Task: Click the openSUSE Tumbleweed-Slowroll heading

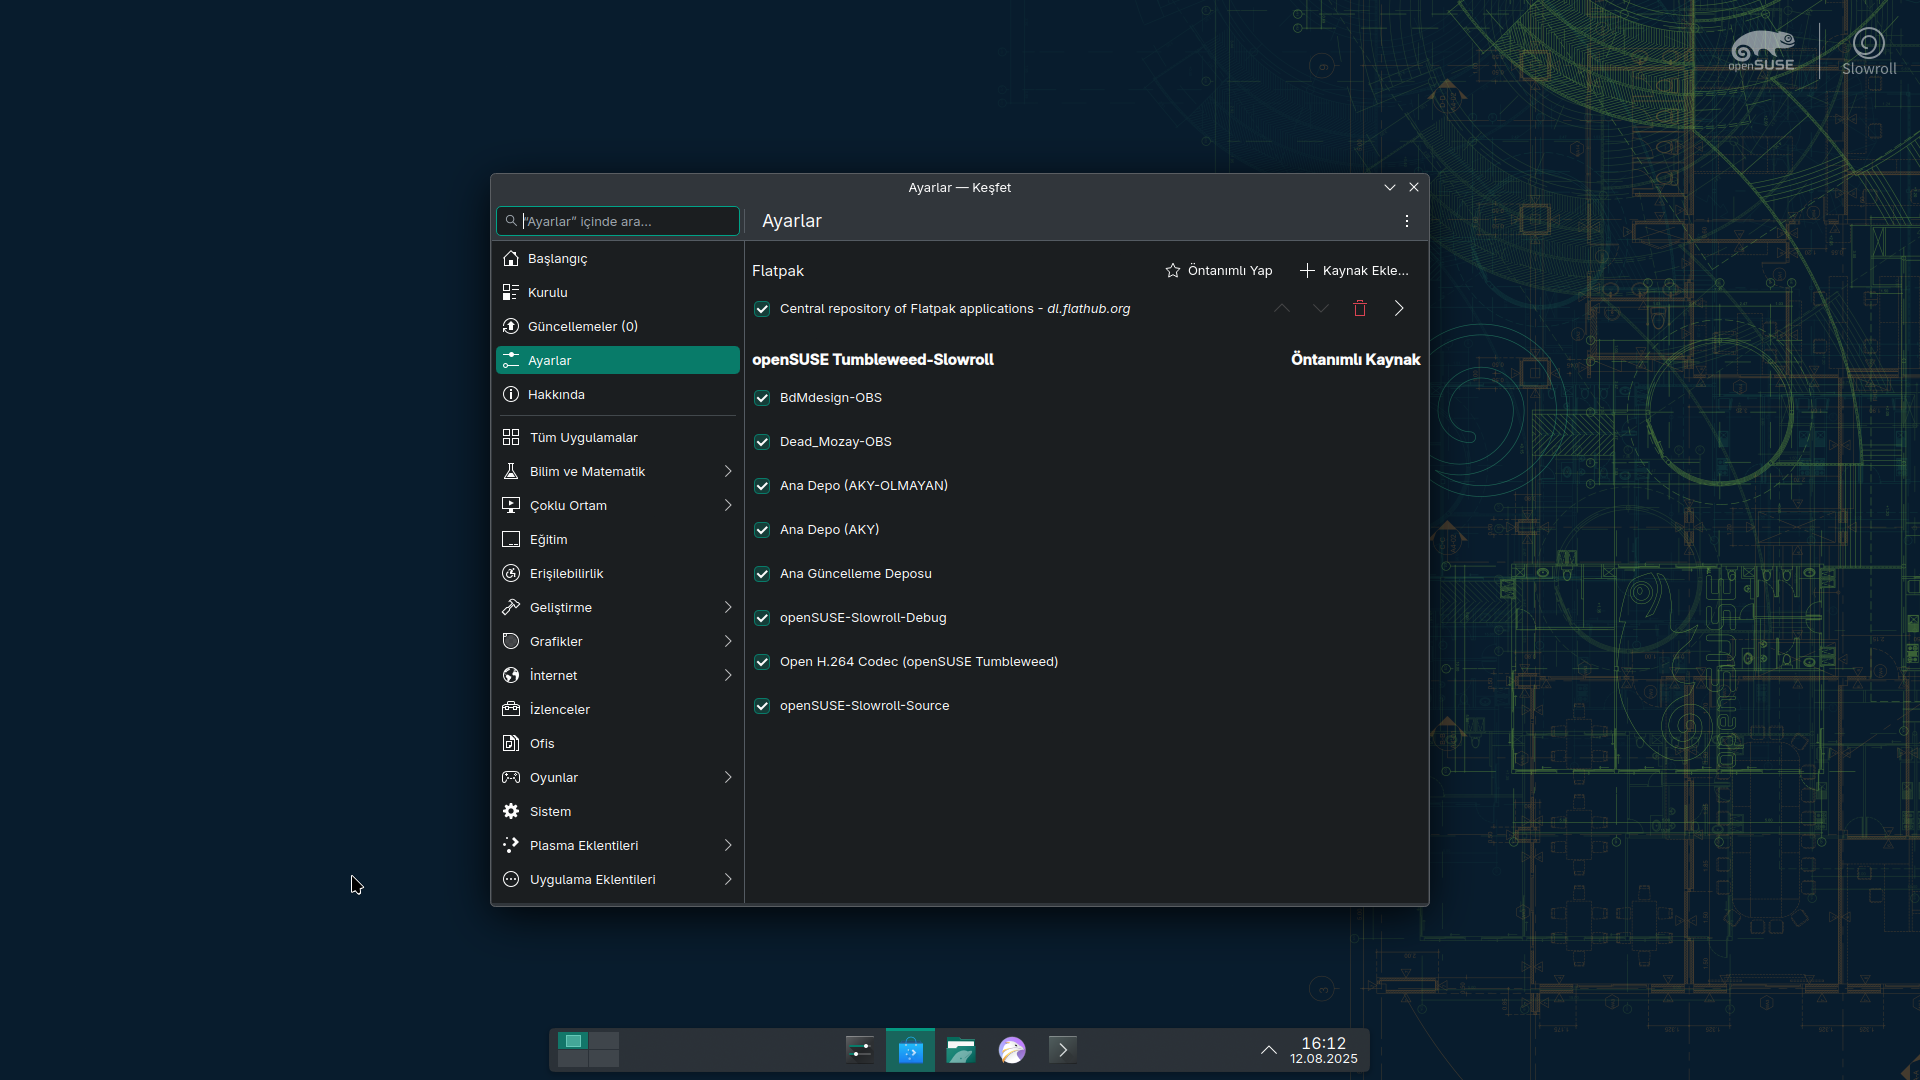Action: (x=873, y=359)
